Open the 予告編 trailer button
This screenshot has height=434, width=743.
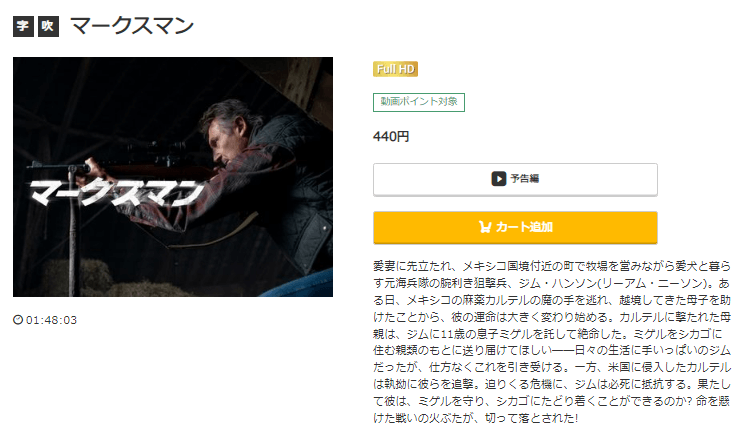[515, 179]
